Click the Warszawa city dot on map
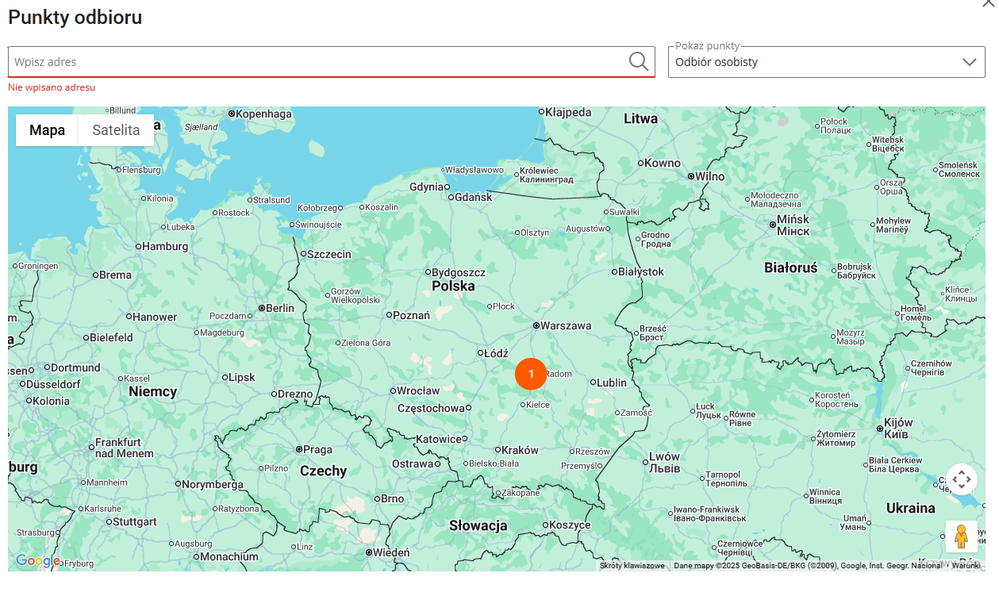Viewport: 999px width, 589px height. pos(537,326)
